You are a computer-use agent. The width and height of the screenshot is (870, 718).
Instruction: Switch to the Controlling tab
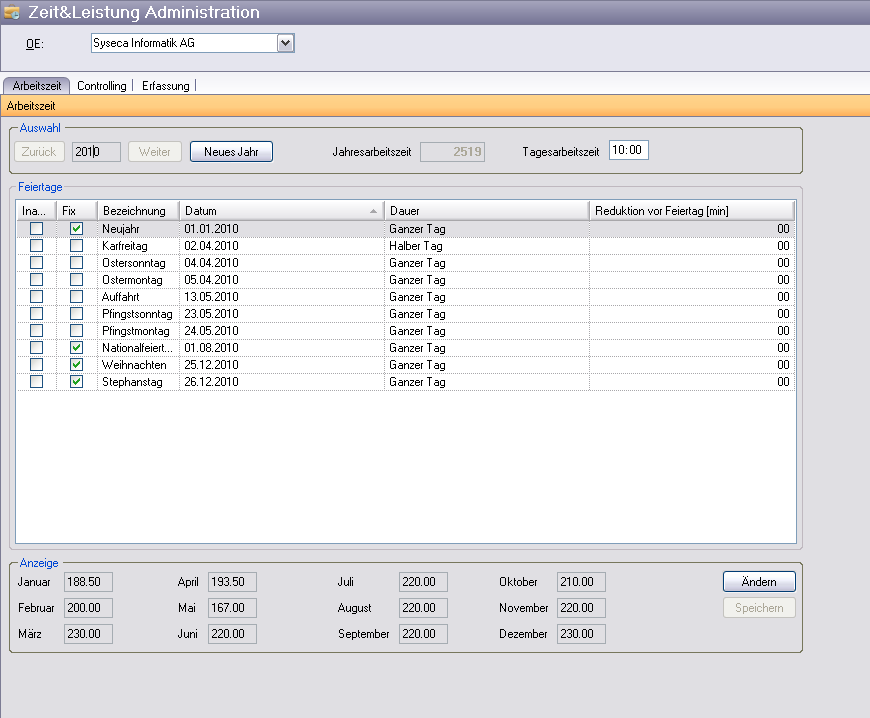tap(102, 86)
